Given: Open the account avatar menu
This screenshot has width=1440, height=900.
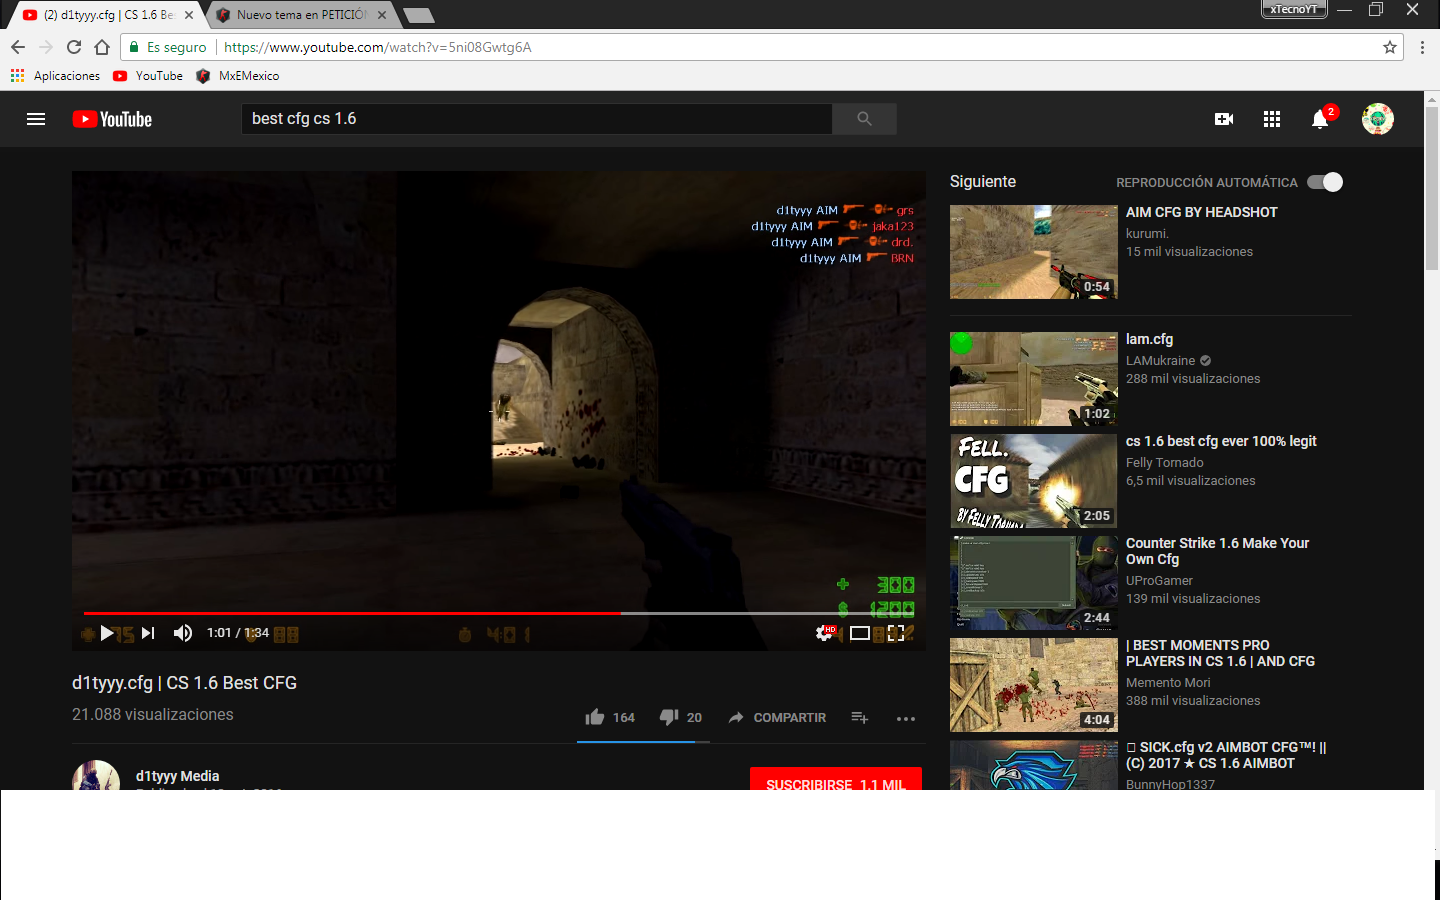Looking at the screenshot, I should pos(1378,119).
